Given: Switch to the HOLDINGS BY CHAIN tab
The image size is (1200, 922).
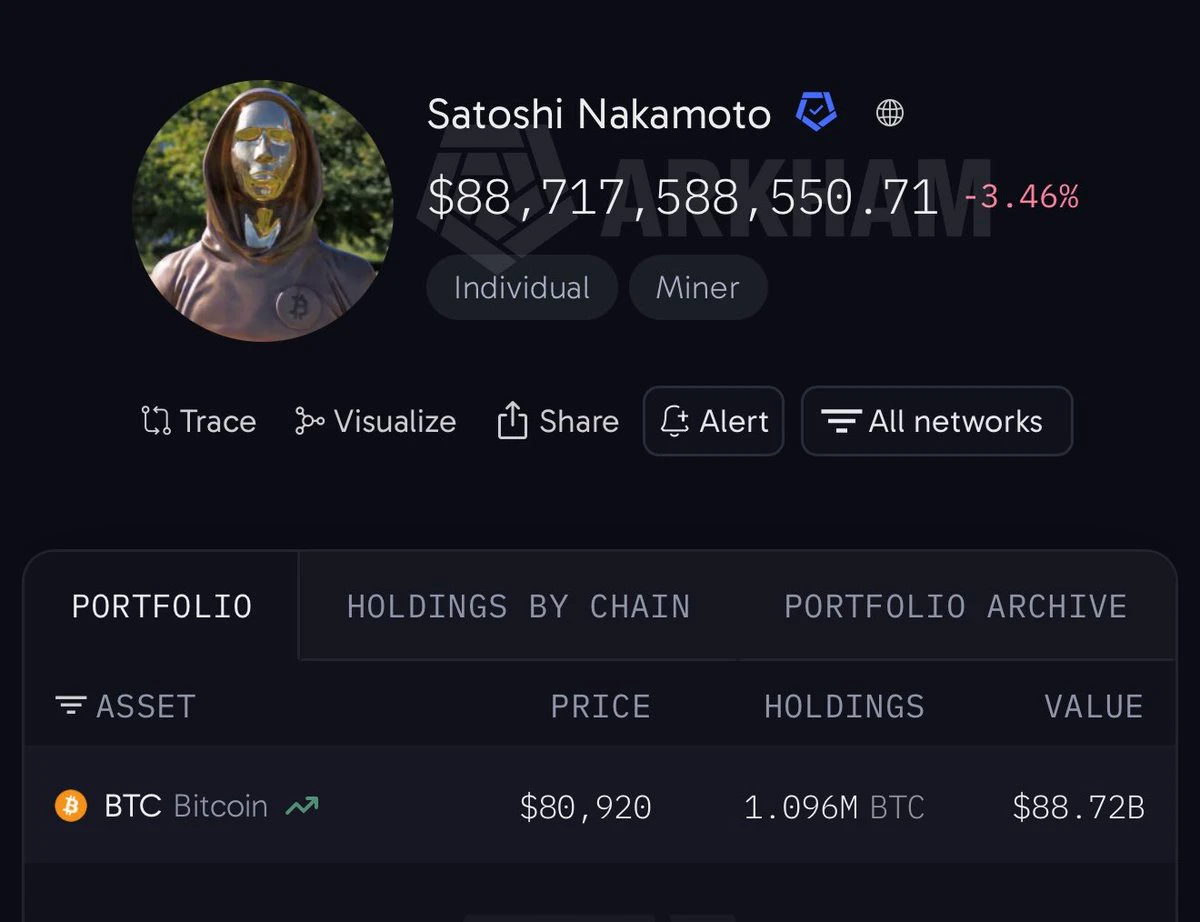Looking at the screenshot, I should tap(518, 606).
